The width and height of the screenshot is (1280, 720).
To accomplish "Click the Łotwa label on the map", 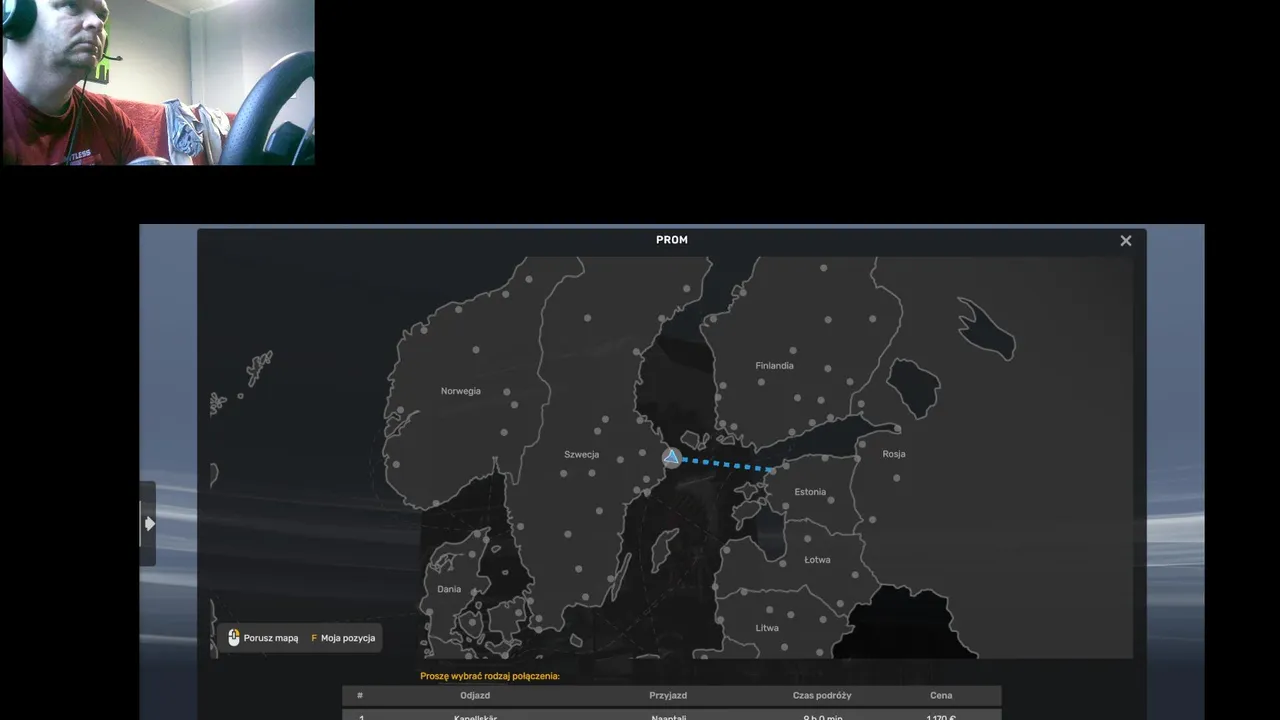I will click(x=817, y=560).
